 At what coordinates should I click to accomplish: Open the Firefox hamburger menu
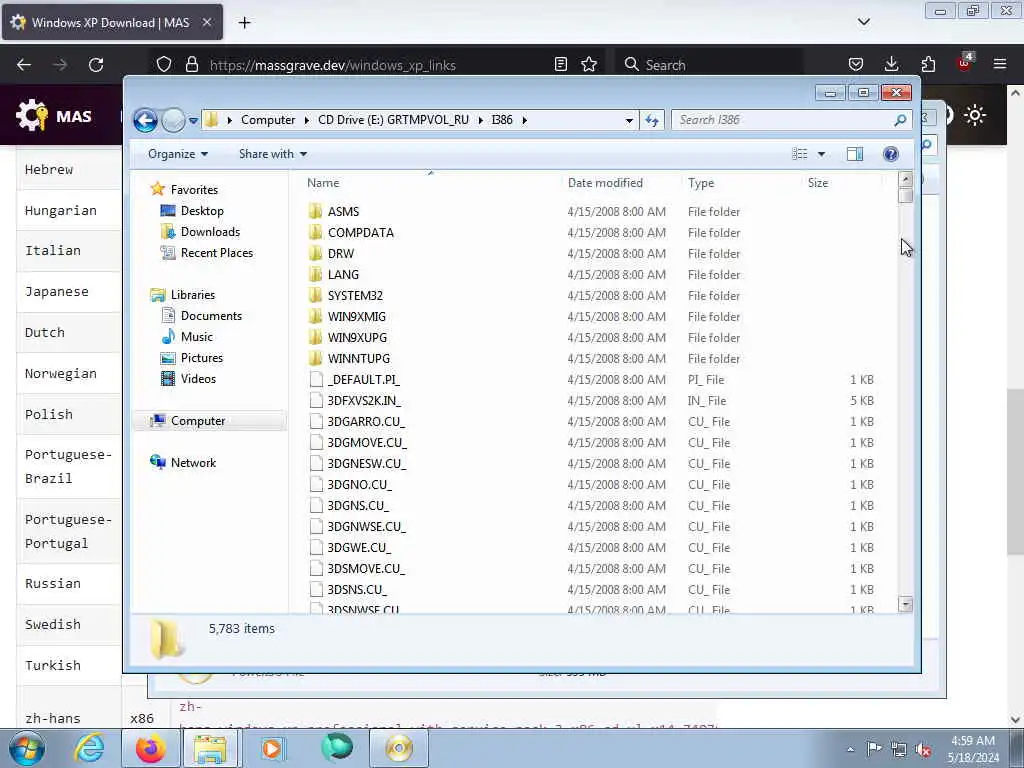1000,64
